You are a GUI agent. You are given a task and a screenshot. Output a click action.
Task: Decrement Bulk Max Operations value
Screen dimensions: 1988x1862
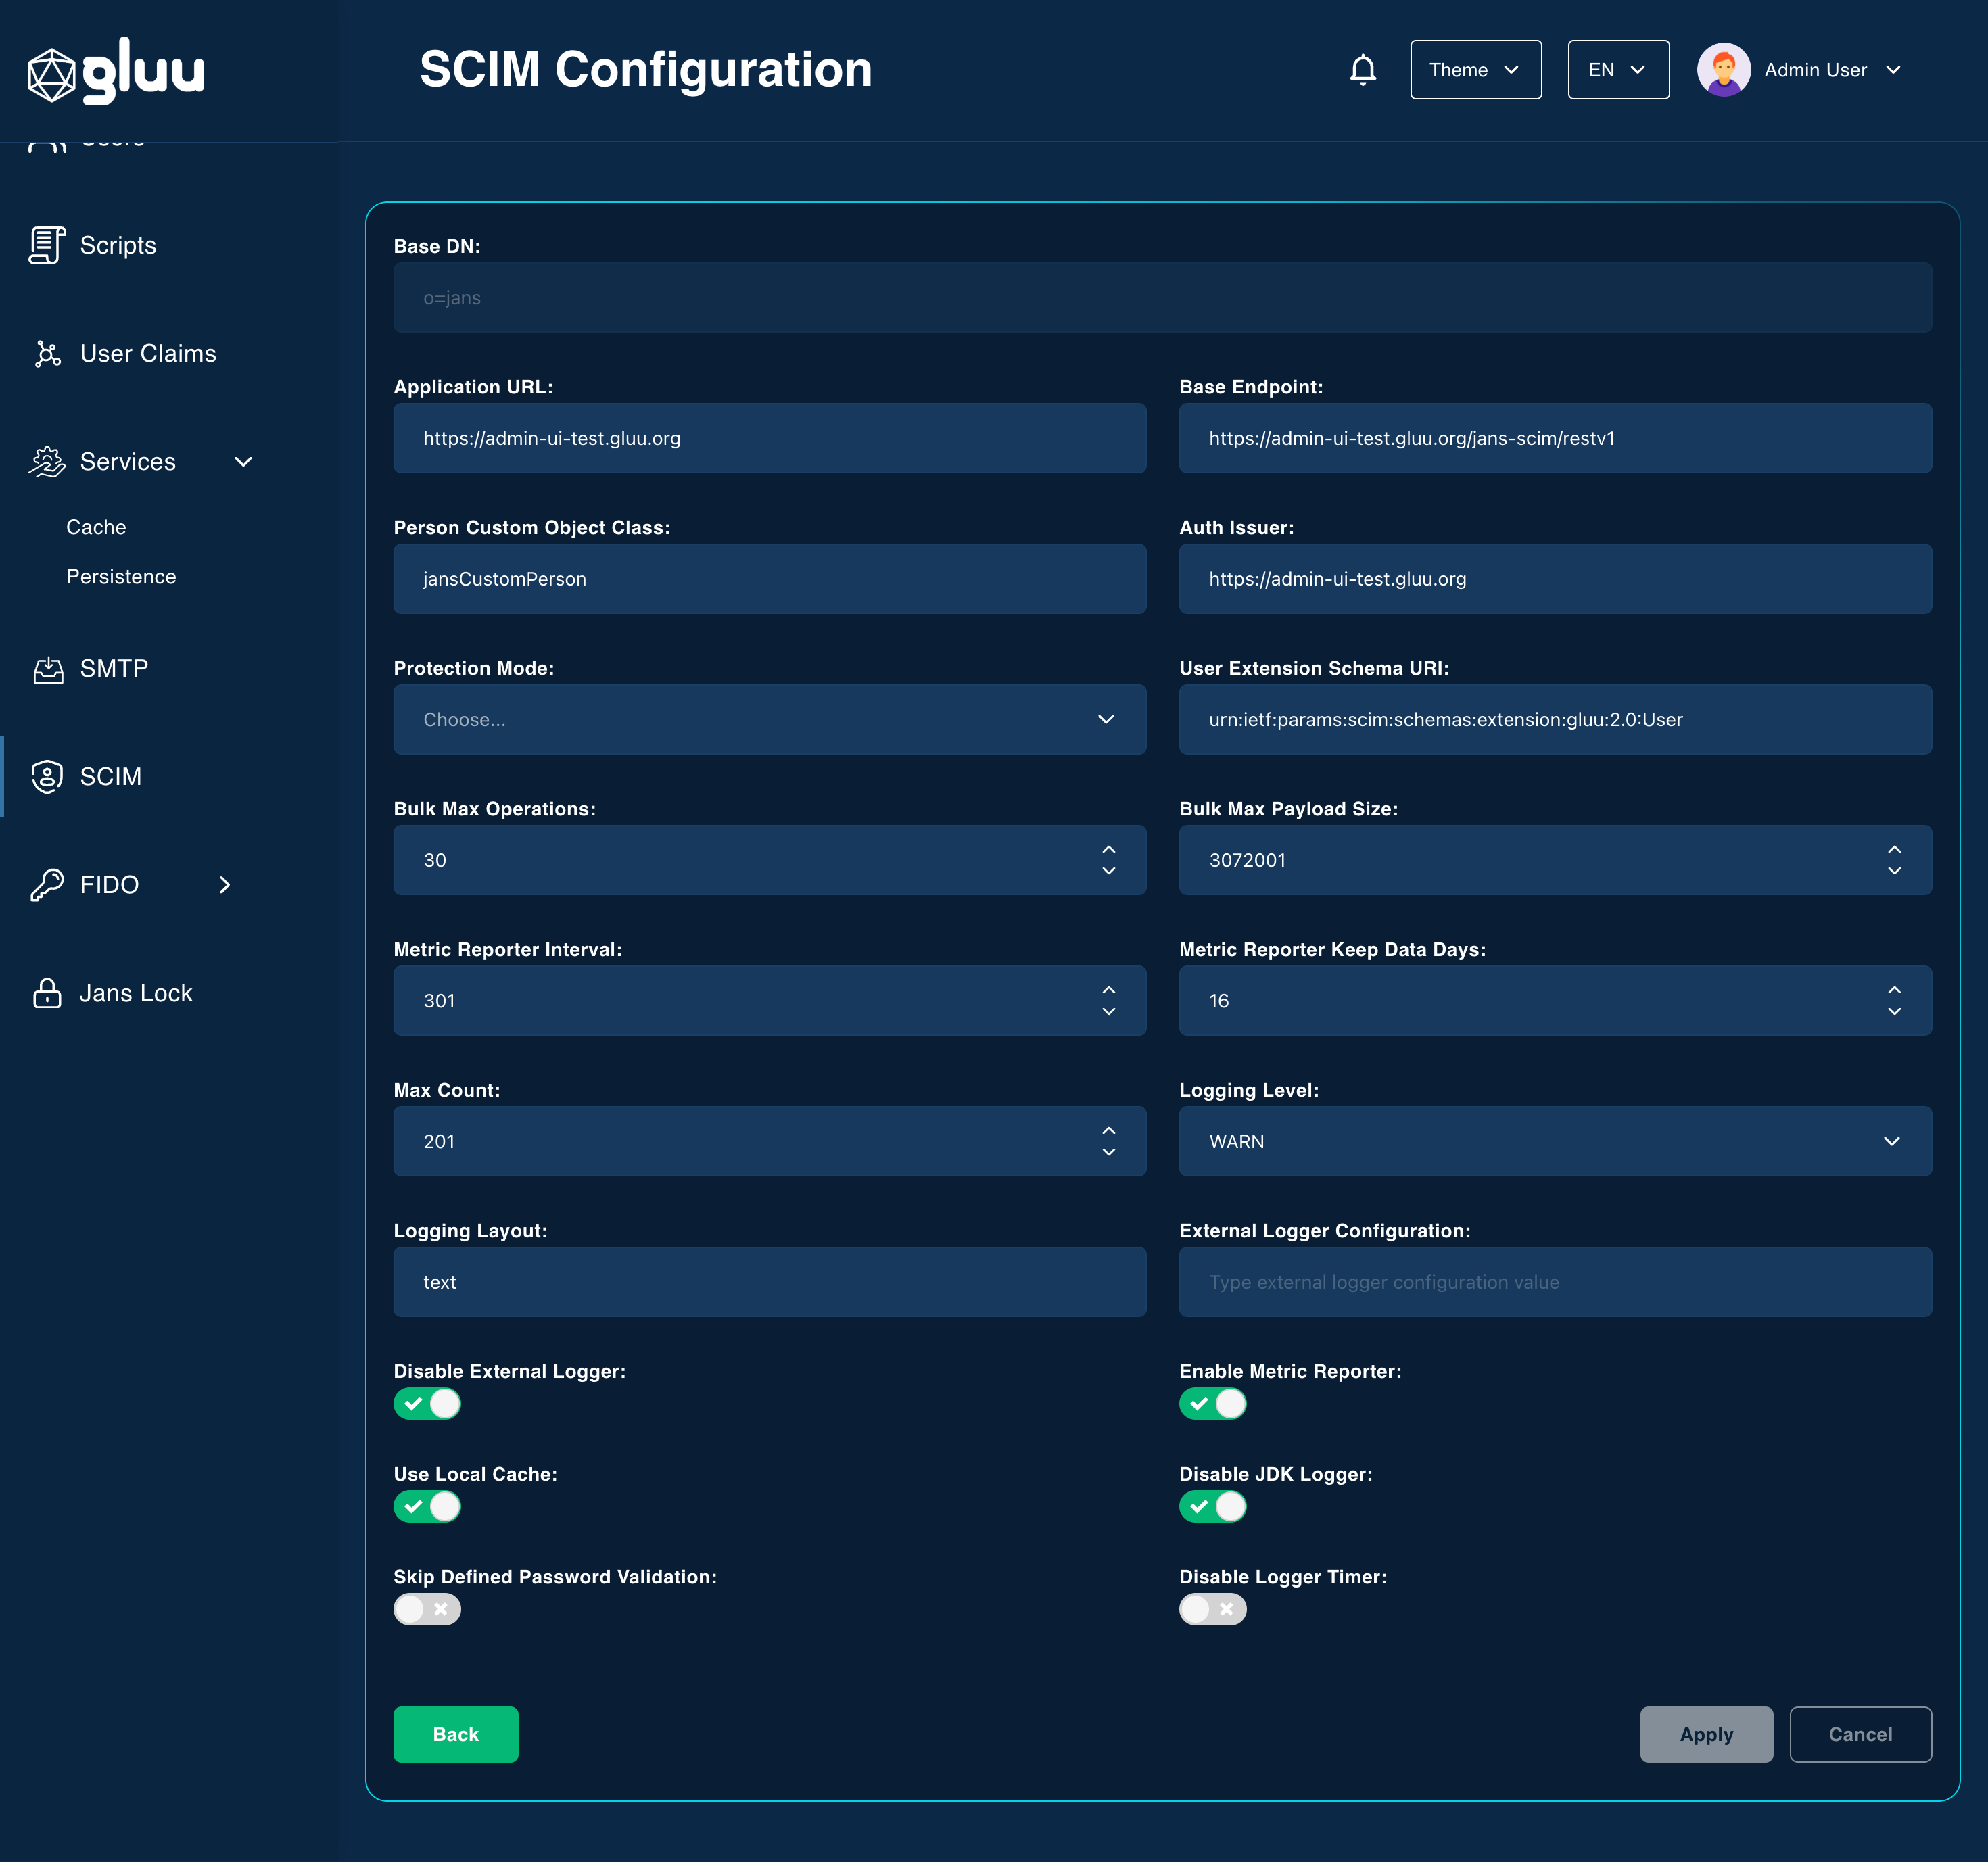(1108, 871)
